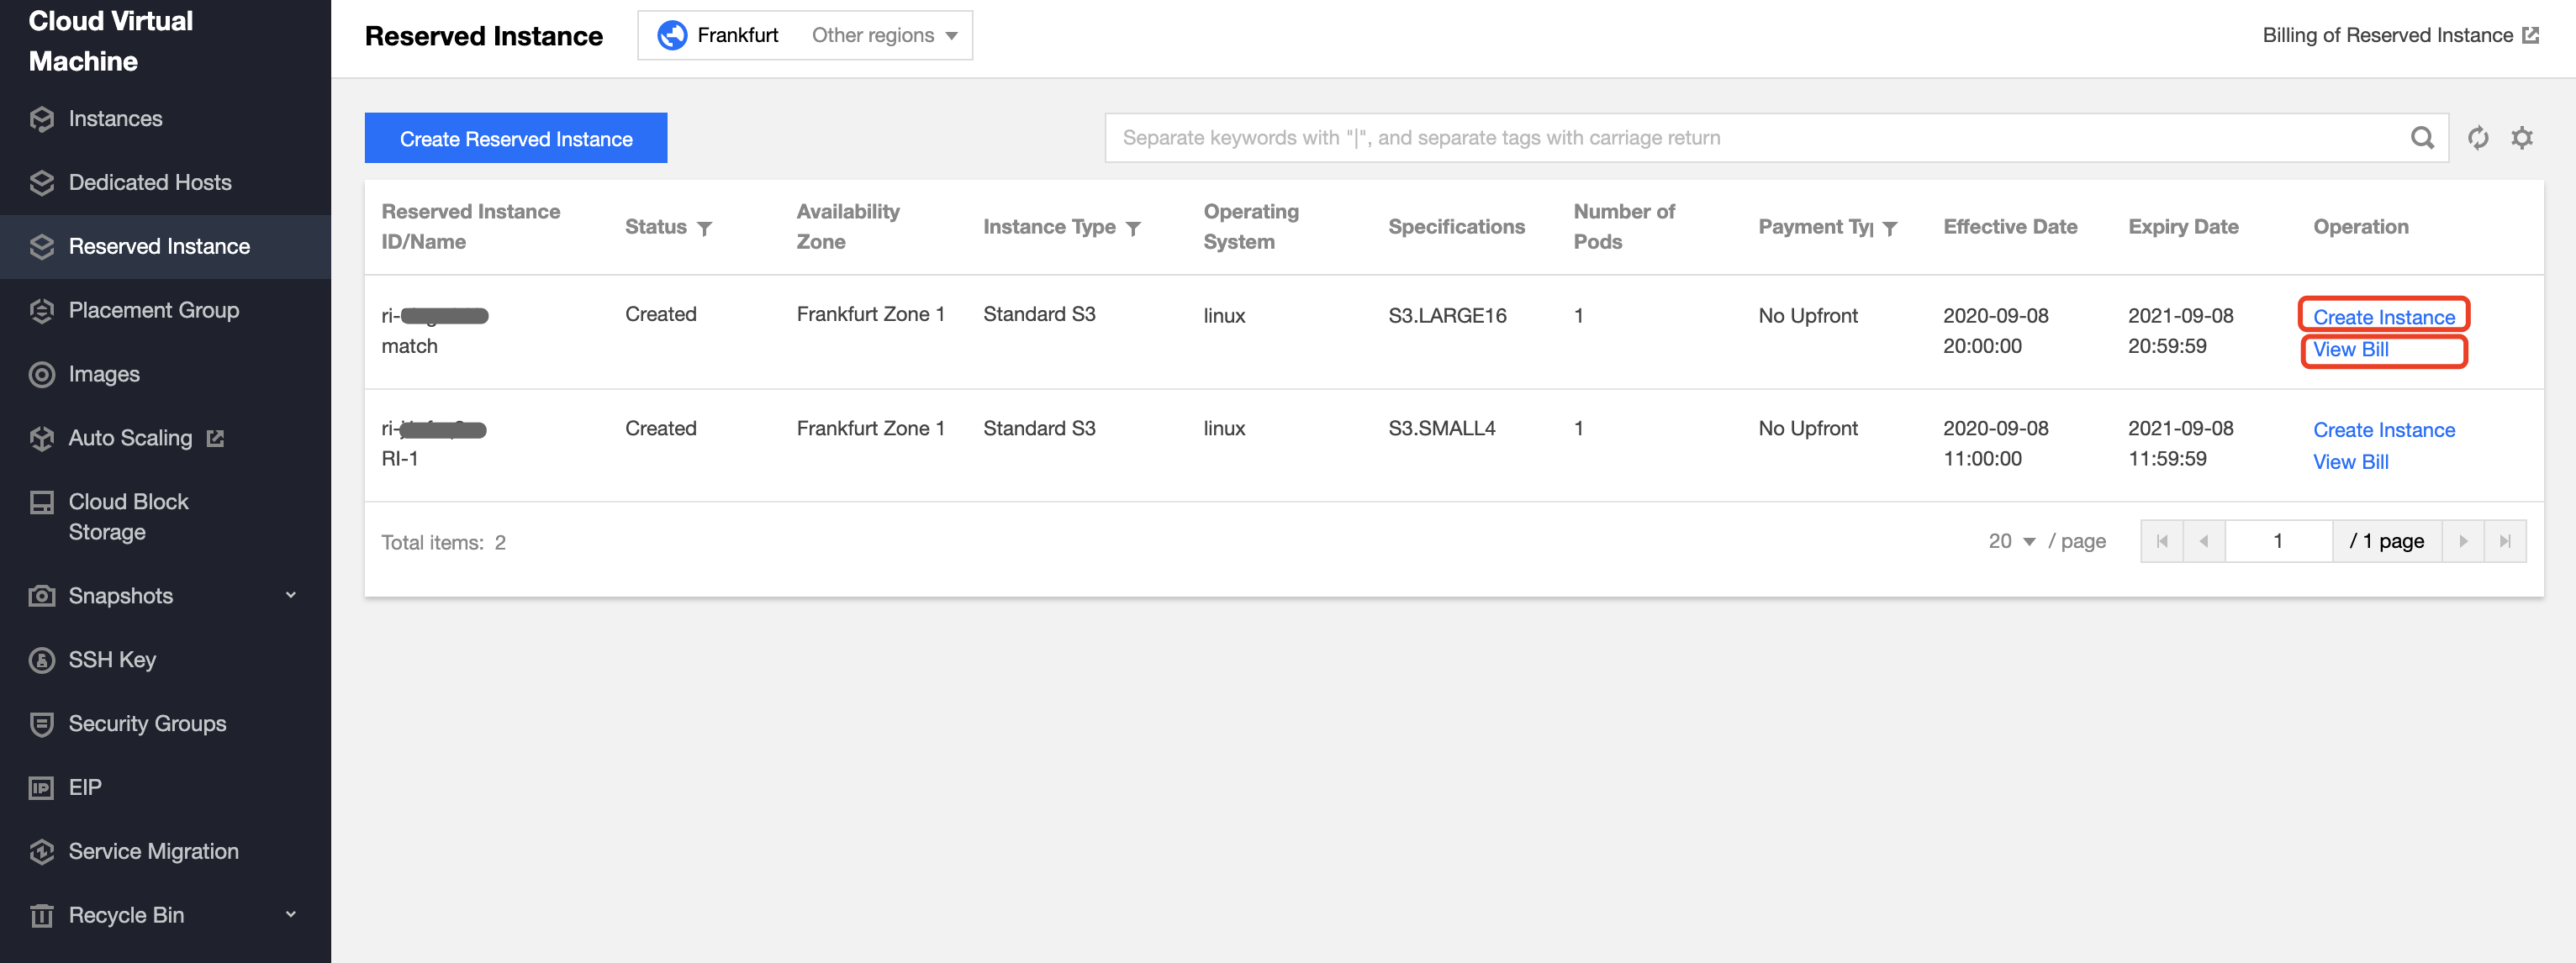Open table settings gear icon
Image resolution: width=2576 pixels, height=963 pixels.
point(2521,138)
